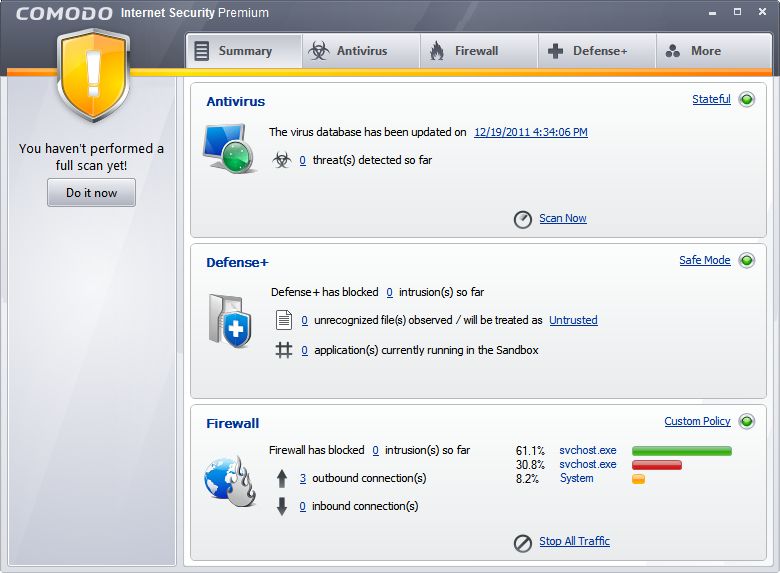Screen dimensions: 780x573
Task: Click the 30.8% traffic value
Action: pyautogui.click(x=530, y=465)
